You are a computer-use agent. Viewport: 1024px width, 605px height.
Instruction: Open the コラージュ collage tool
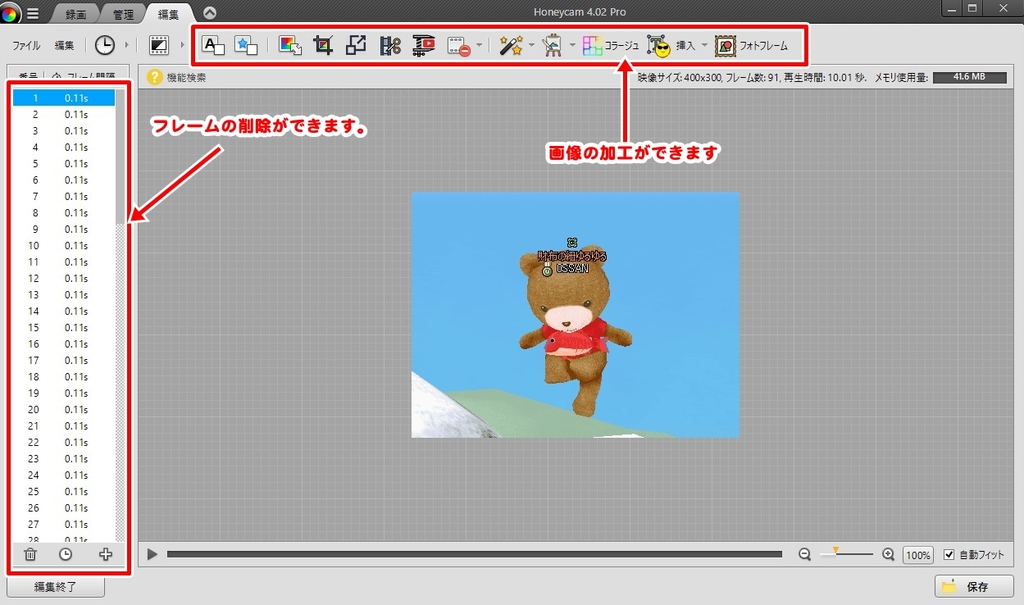click(x=610, y=45)
